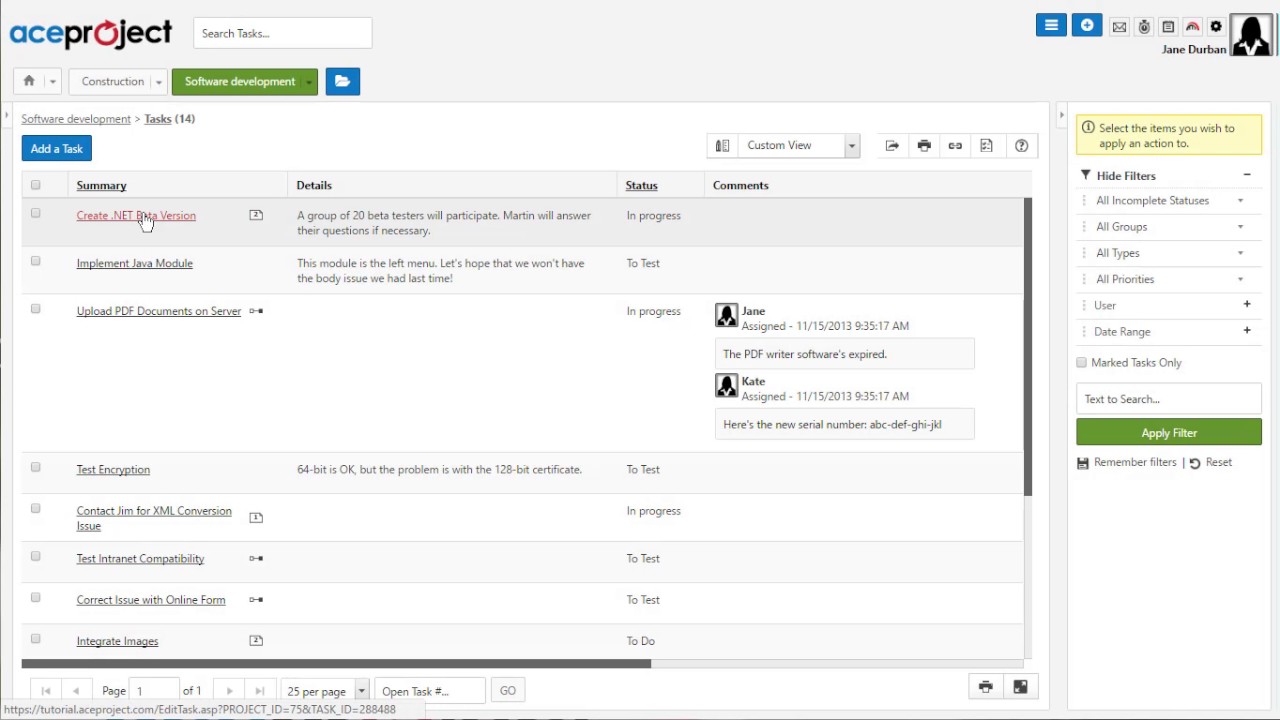
Task: Open the envelope messages icon
Action: click(1120, 27)
